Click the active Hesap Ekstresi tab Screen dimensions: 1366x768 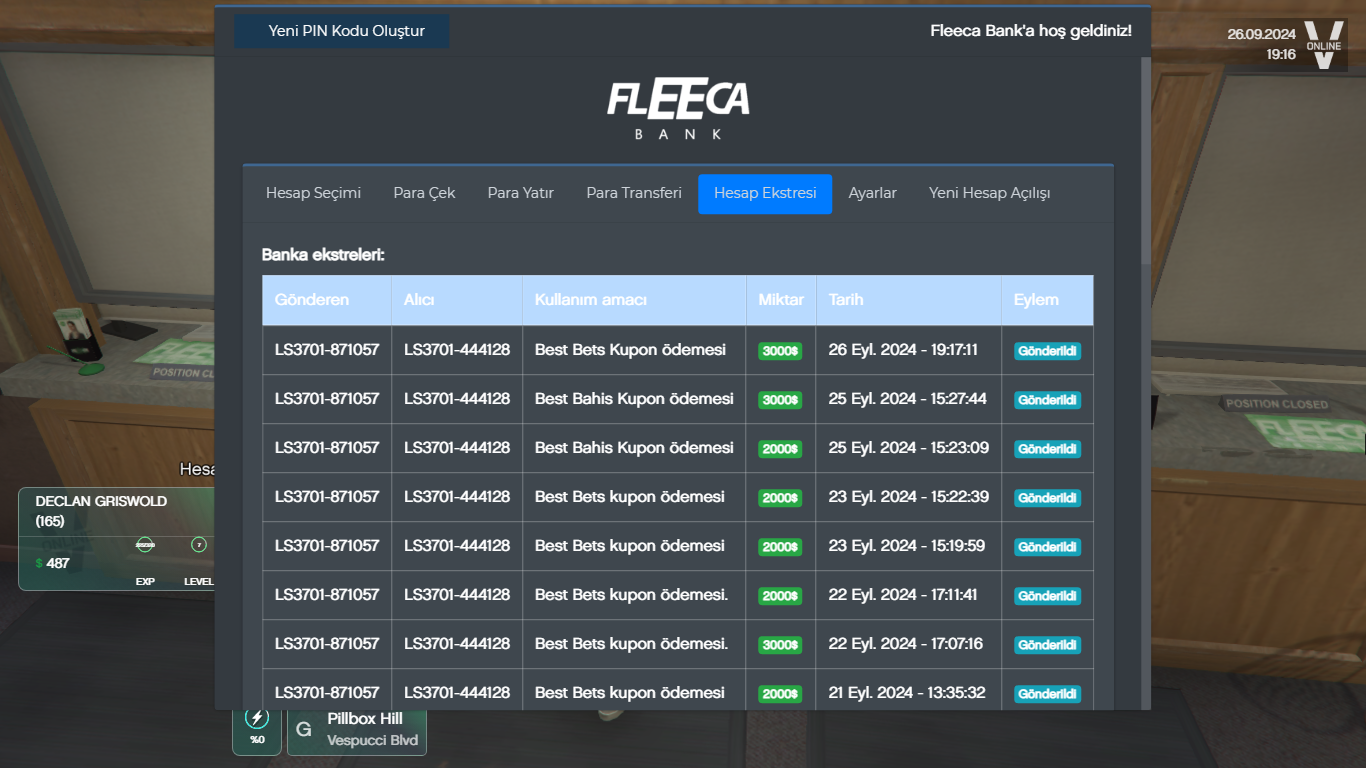[765, 193]
